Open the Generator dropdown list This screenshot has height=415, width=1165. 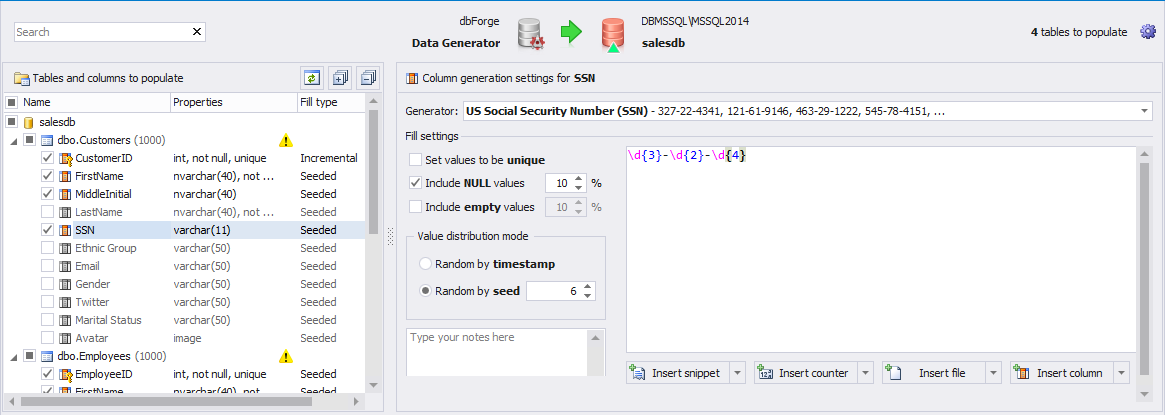(x=1143, y=112)
